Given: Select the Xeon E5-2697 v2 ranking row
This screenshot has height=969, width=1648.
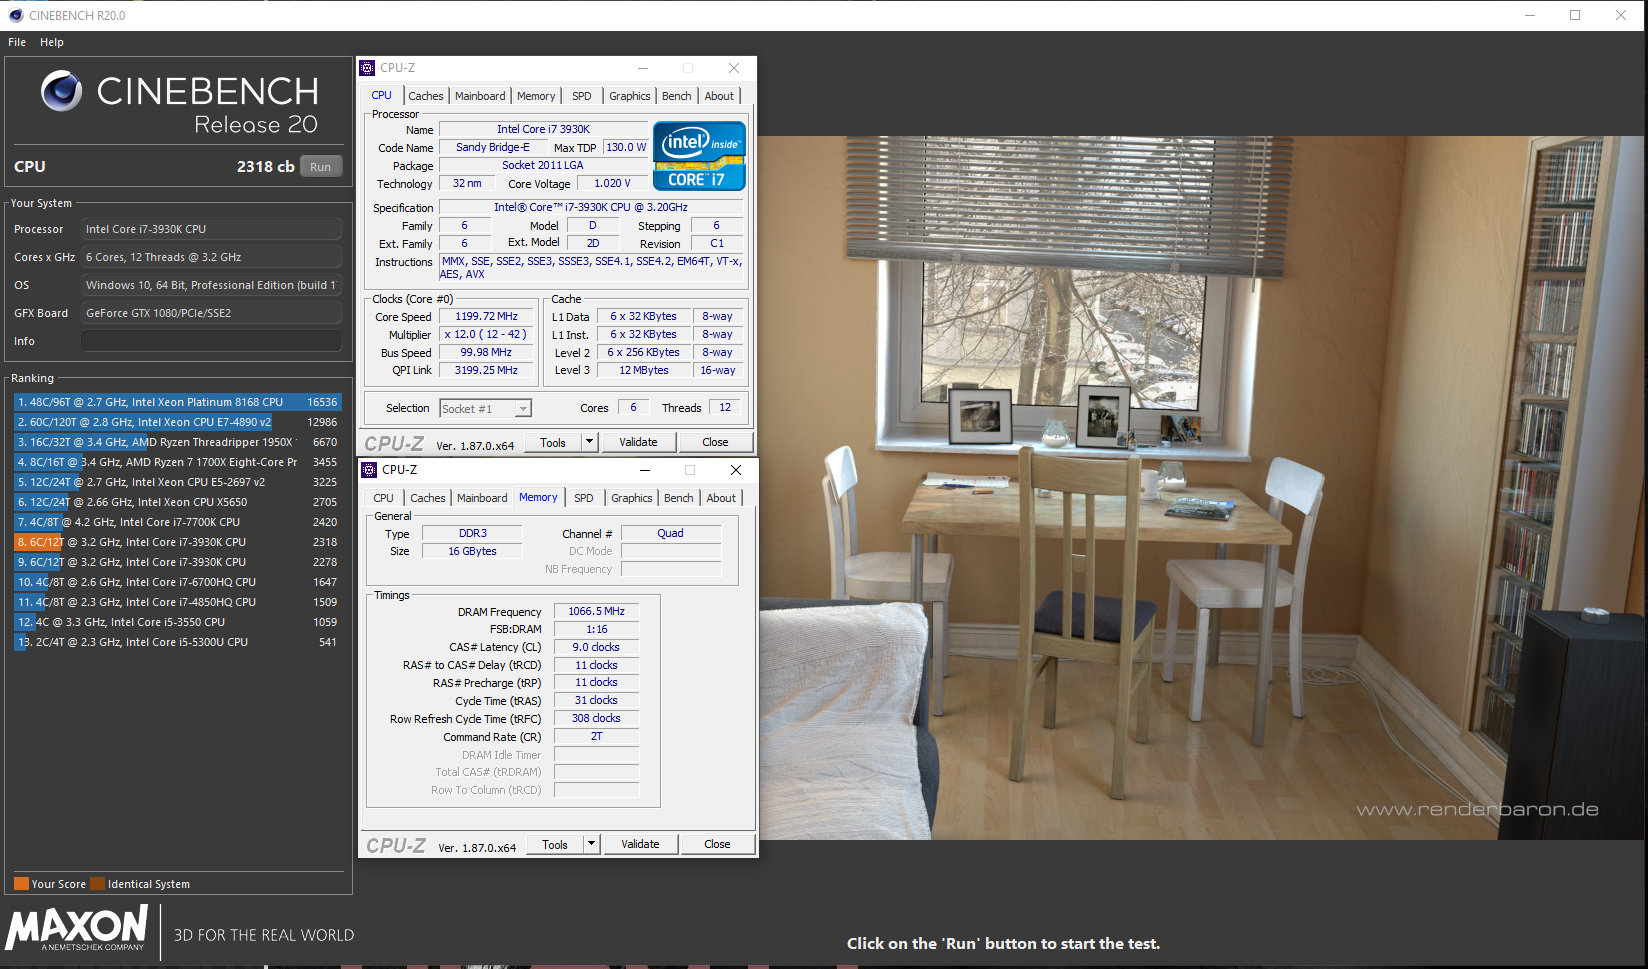Looking at the screenshot, I should [x=177, y=482].
